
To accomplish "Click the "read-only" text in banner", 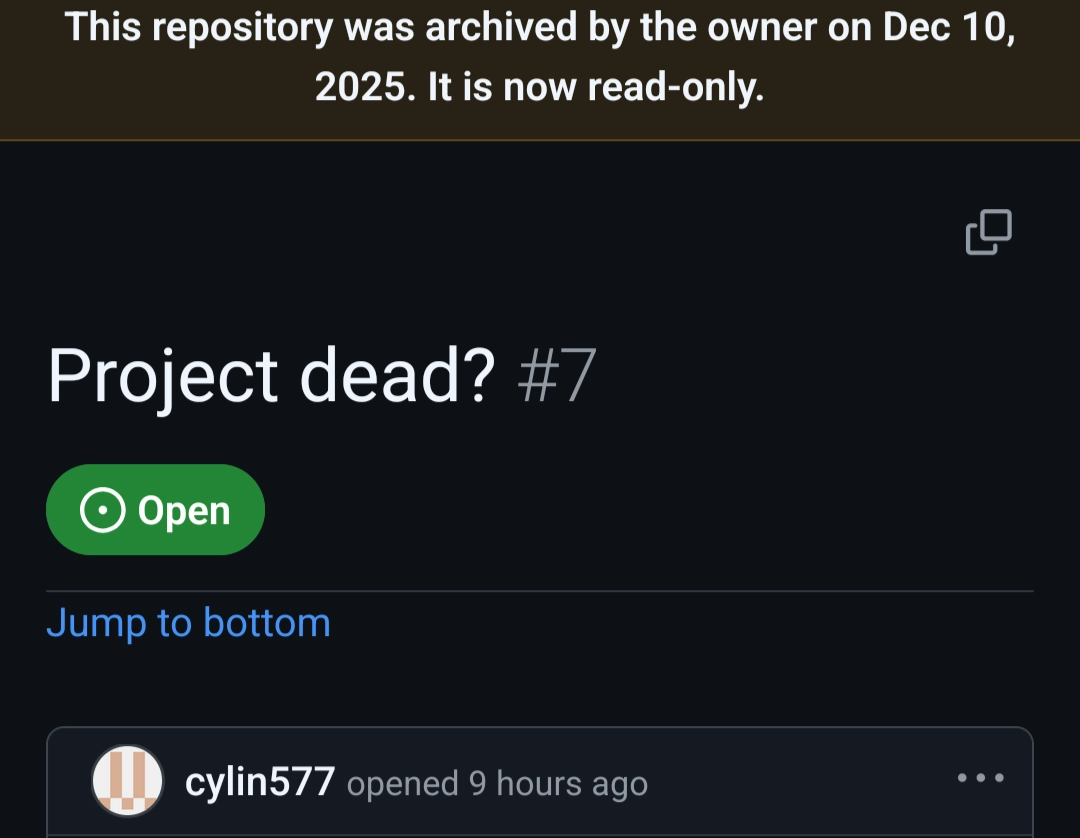I will [x=676, y=88].
